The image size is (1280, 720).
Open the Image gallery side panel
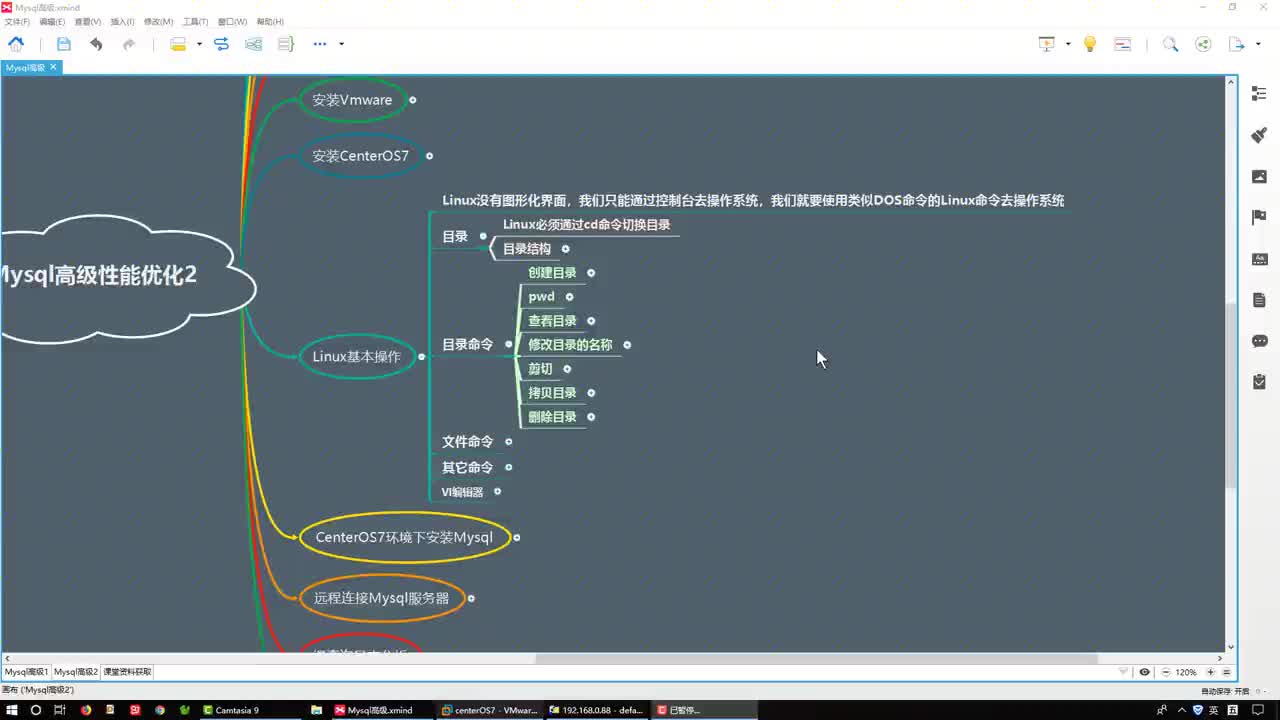click(1259, 176)
